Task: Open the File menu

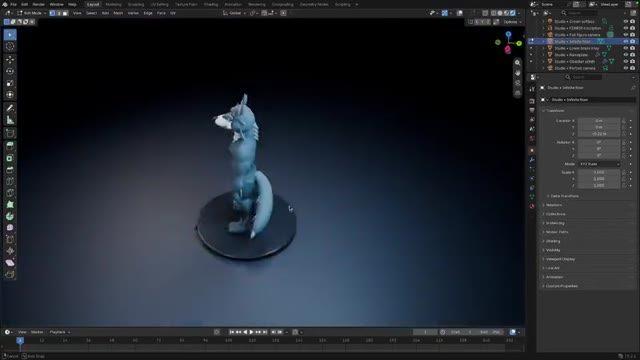Action: 13,4
